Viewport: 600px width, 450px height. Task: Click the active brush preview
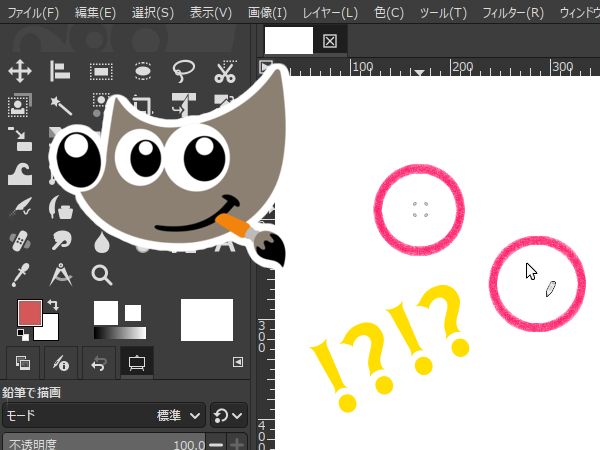(x=106, y=313)
